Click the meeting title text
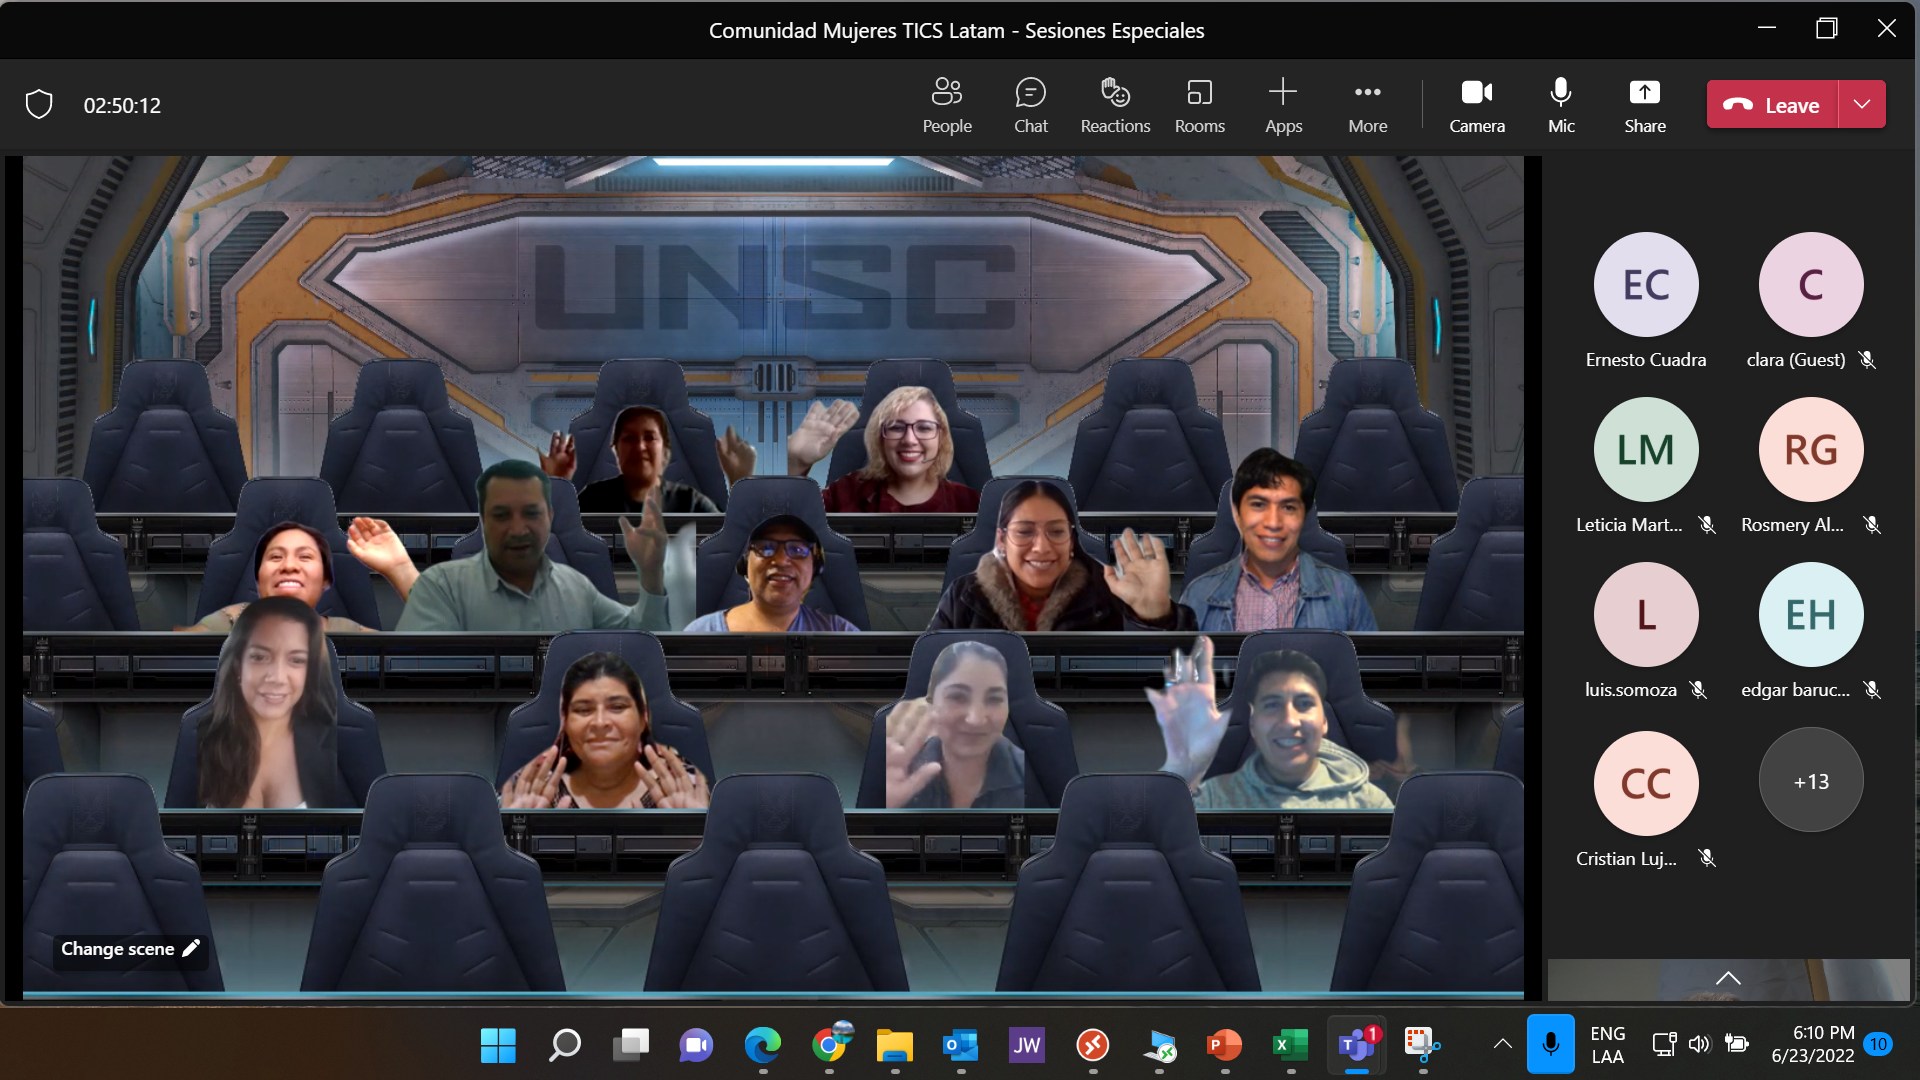Viewport: 1920px width, 1080px height. click(x=956, y=30)
